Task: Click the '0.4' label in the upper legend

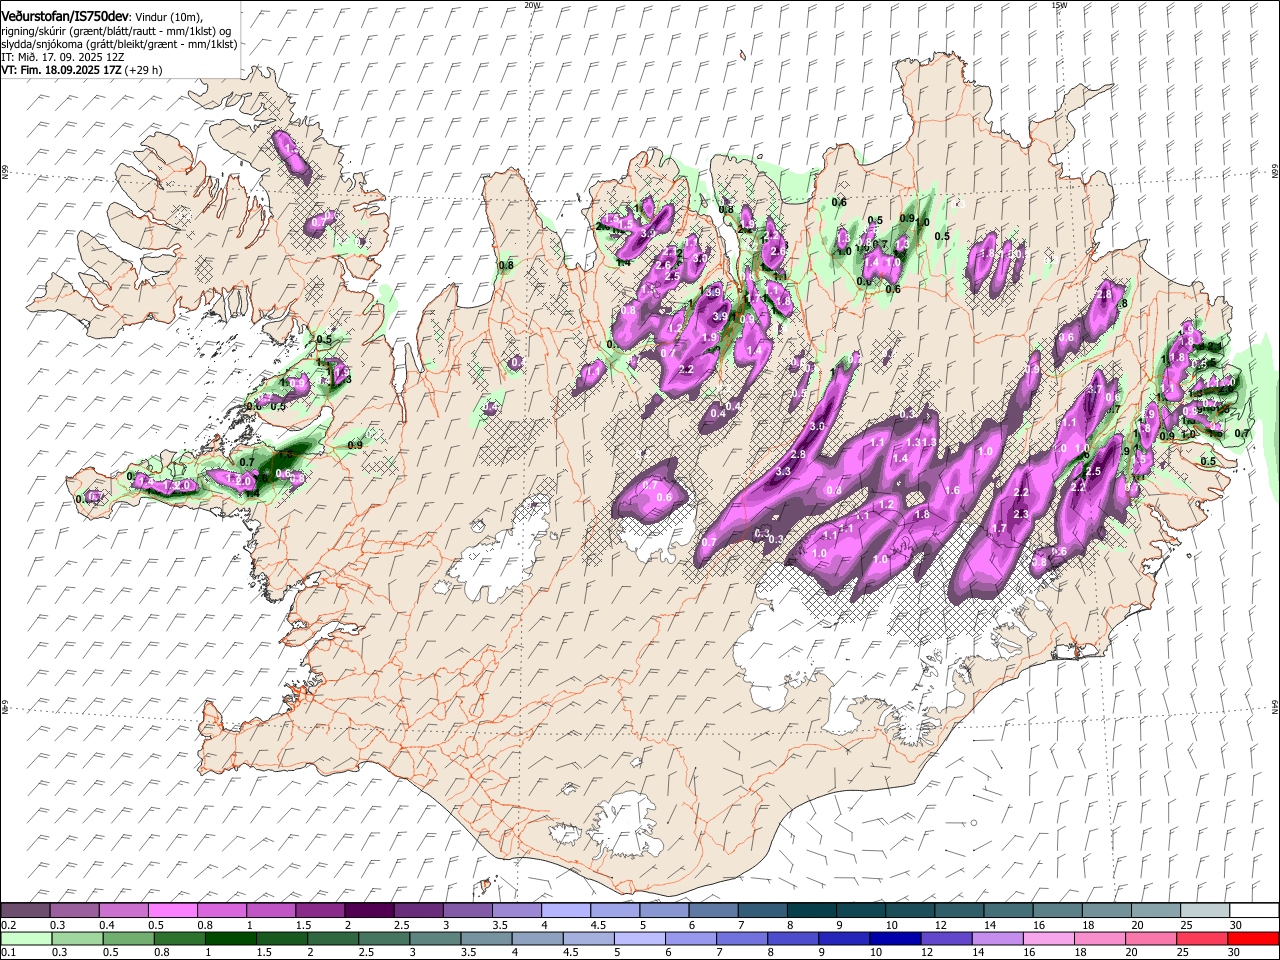Action: [x=106, y=925]
